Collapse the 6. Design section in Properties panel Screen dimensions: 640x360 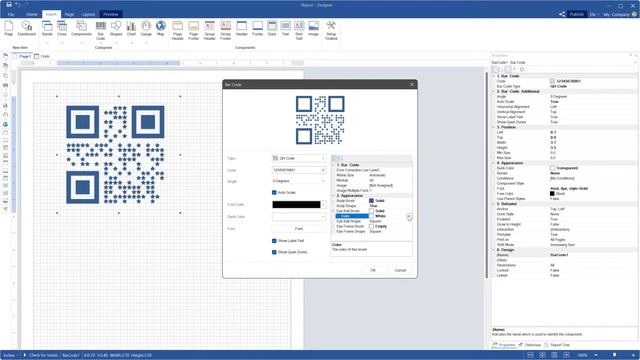(493, 250)
